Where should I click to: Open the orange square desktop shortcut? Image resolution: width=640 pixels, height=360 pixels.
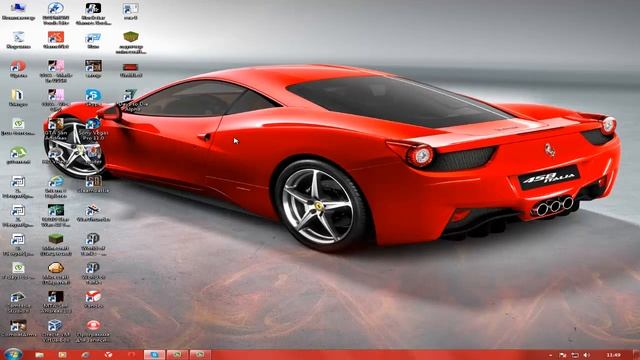(56, 37)
